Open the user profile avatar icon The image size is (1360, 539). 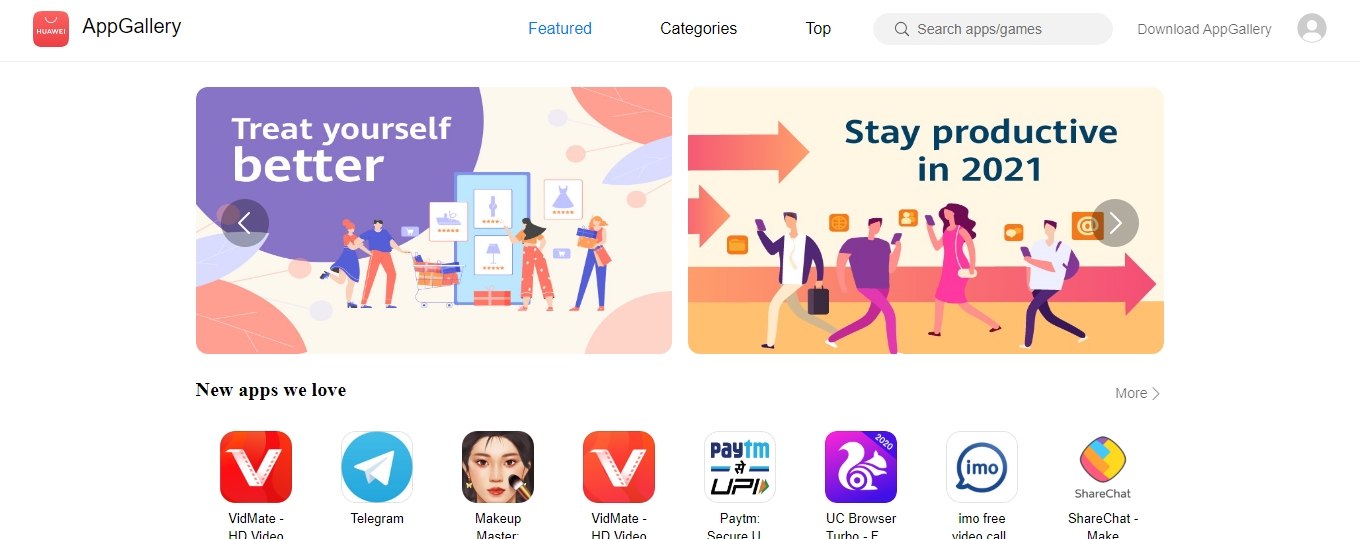point(1312,28)
